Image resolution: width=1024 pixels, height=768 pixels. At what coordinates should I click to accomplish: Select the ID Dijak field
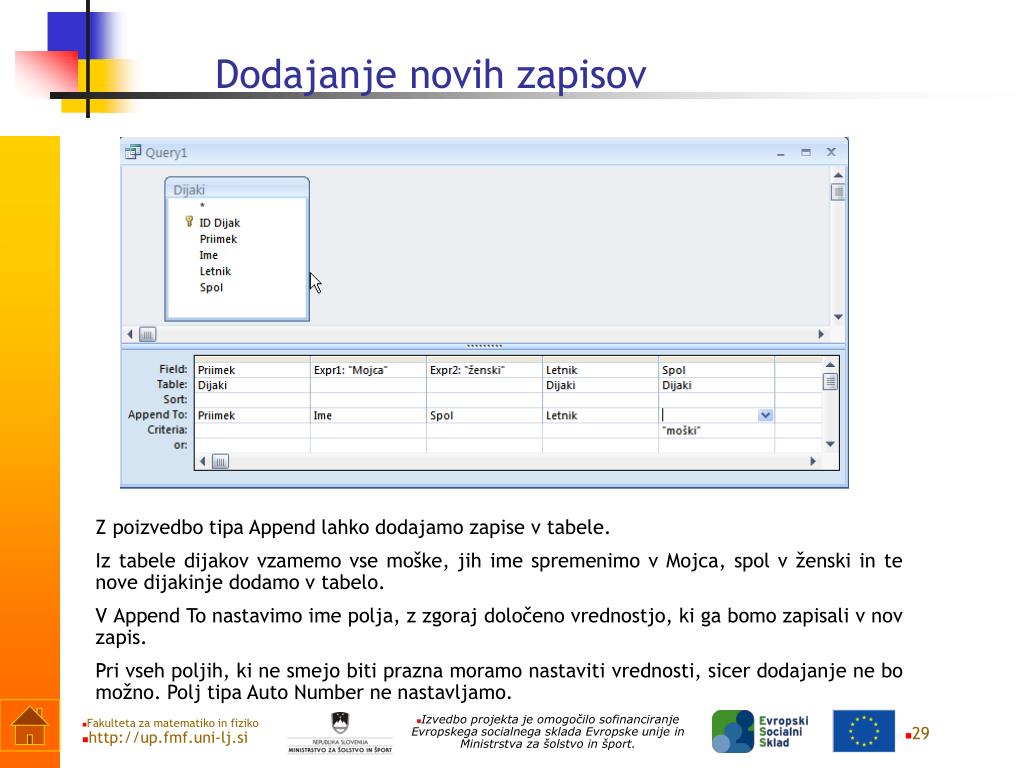pos(219,223)
